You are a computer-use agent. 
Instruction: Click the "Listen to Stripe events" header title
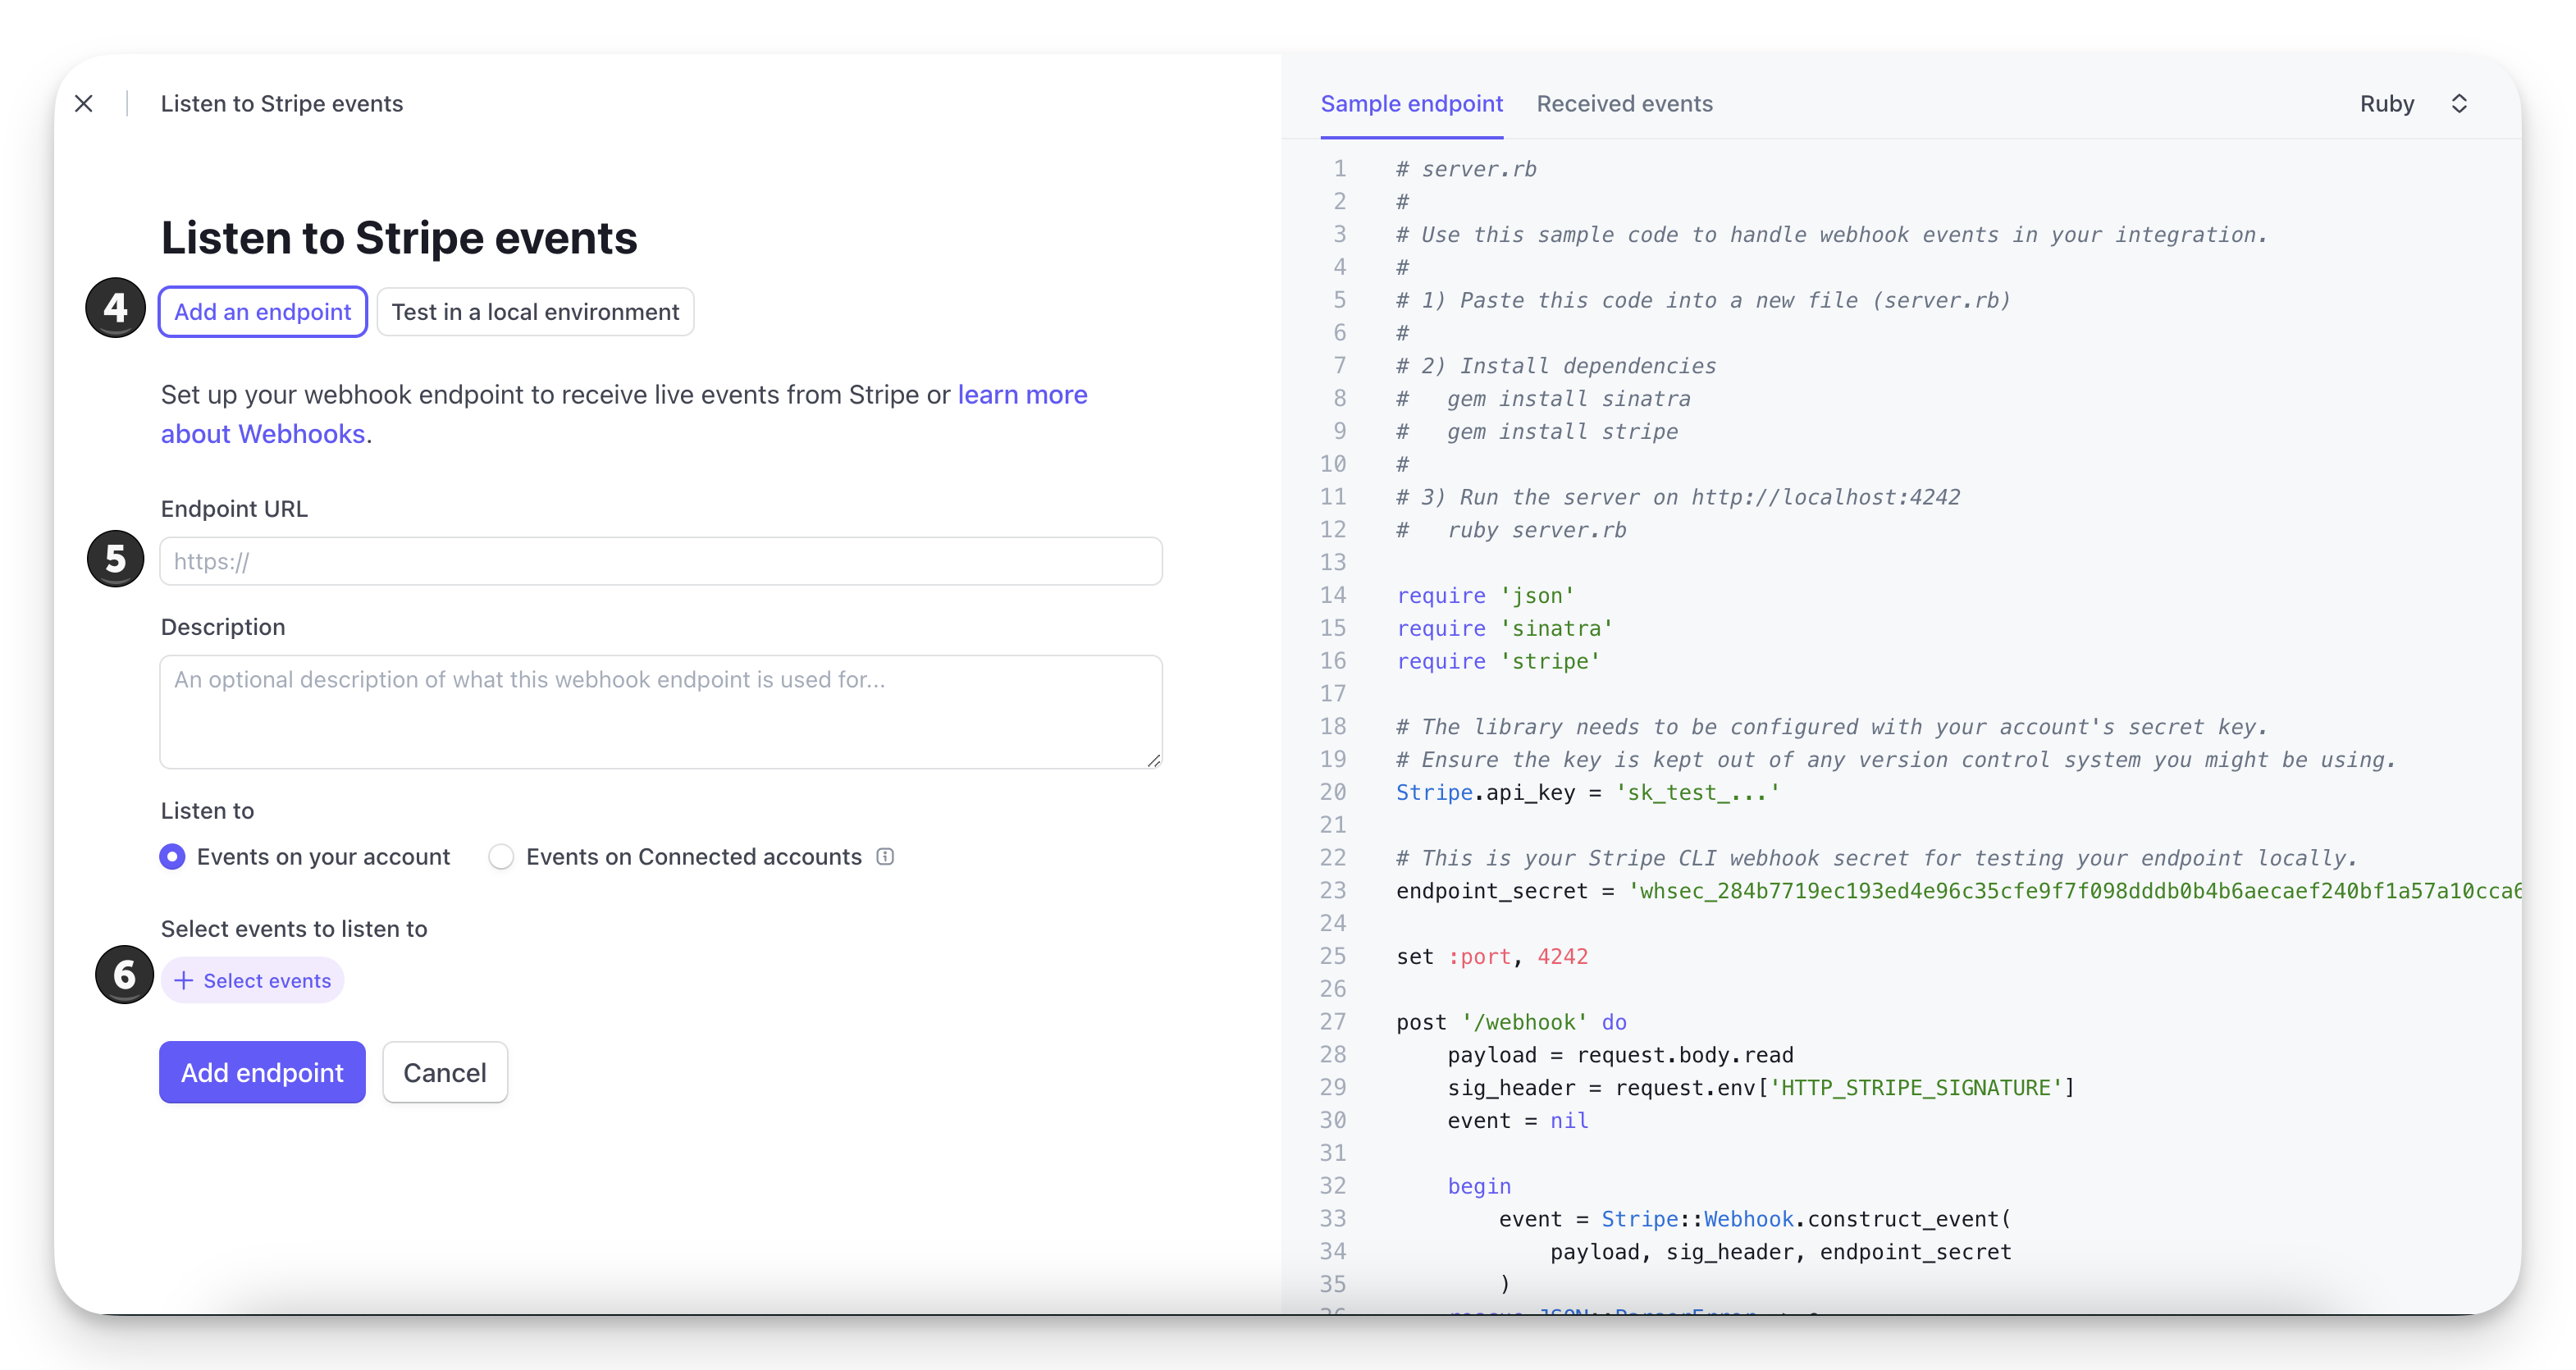[x=282, y=104]
